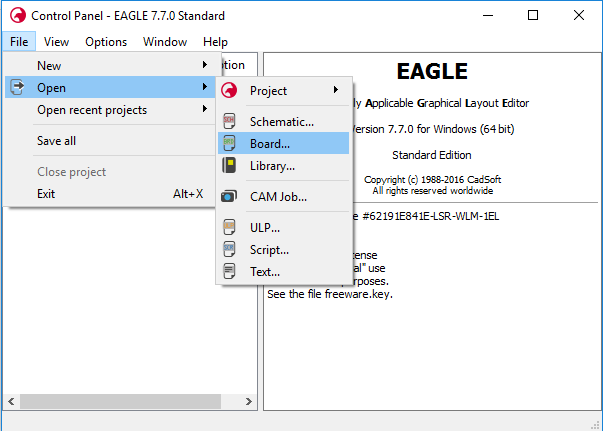Open the Window menu
The width and height of the screenshot is (603, 431).
[x=165, y=42]
